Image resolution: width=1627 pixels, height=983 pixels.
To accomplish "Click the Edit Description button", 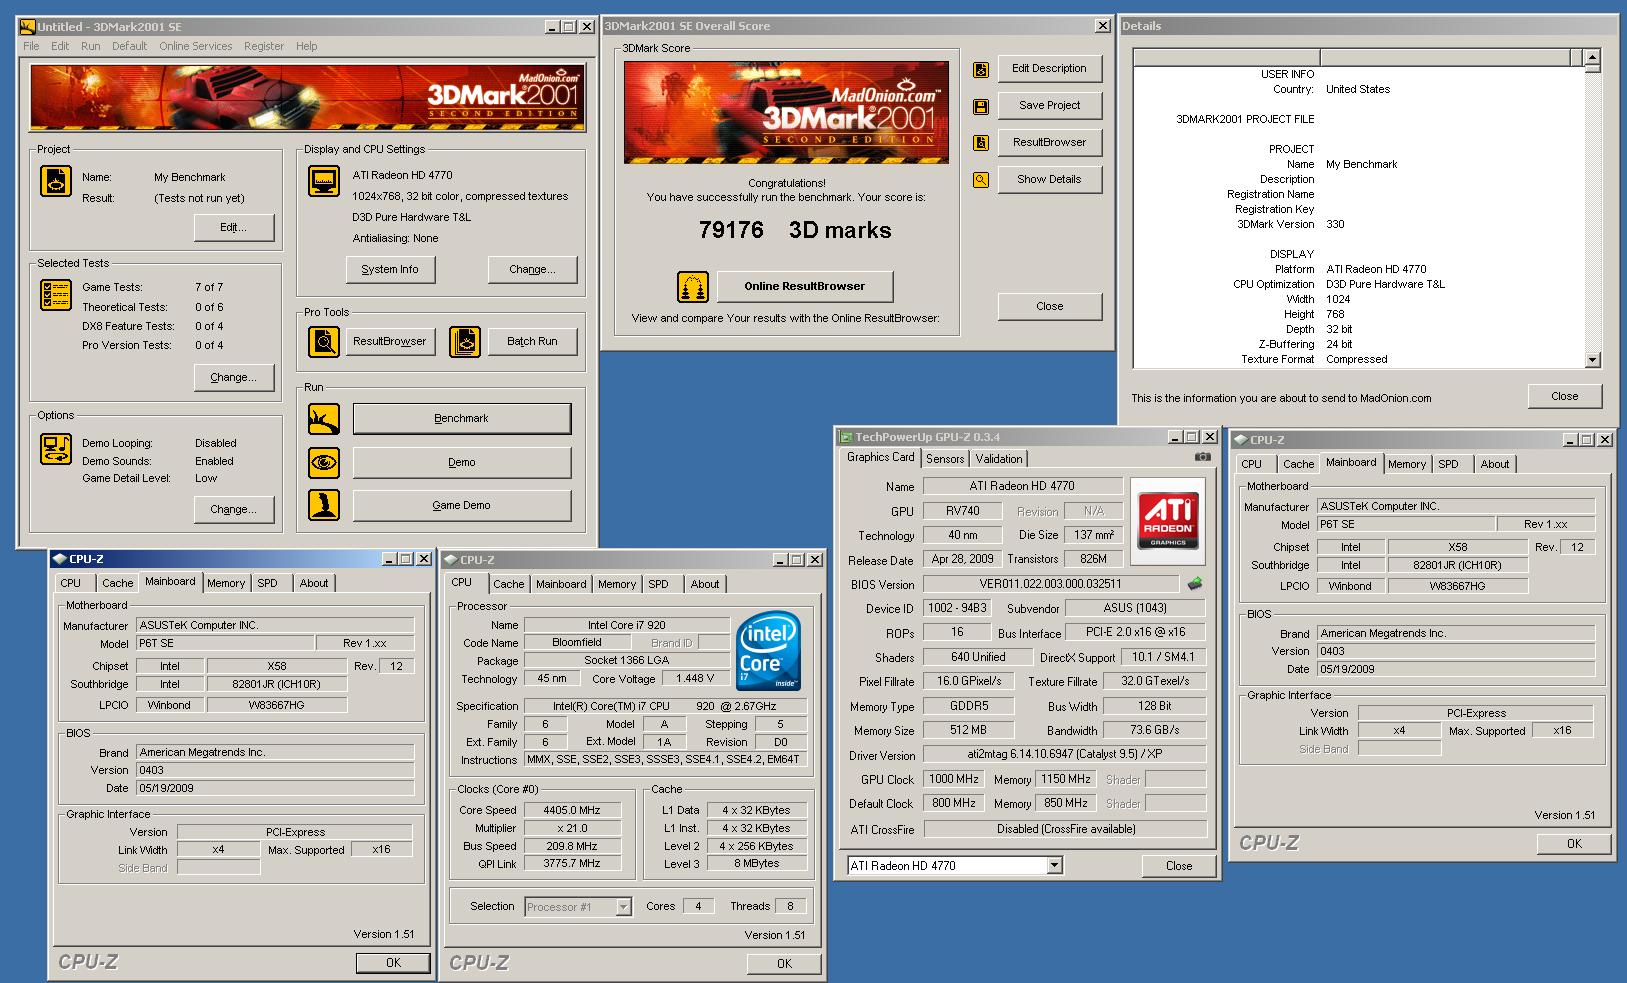I will [1049, 69].
